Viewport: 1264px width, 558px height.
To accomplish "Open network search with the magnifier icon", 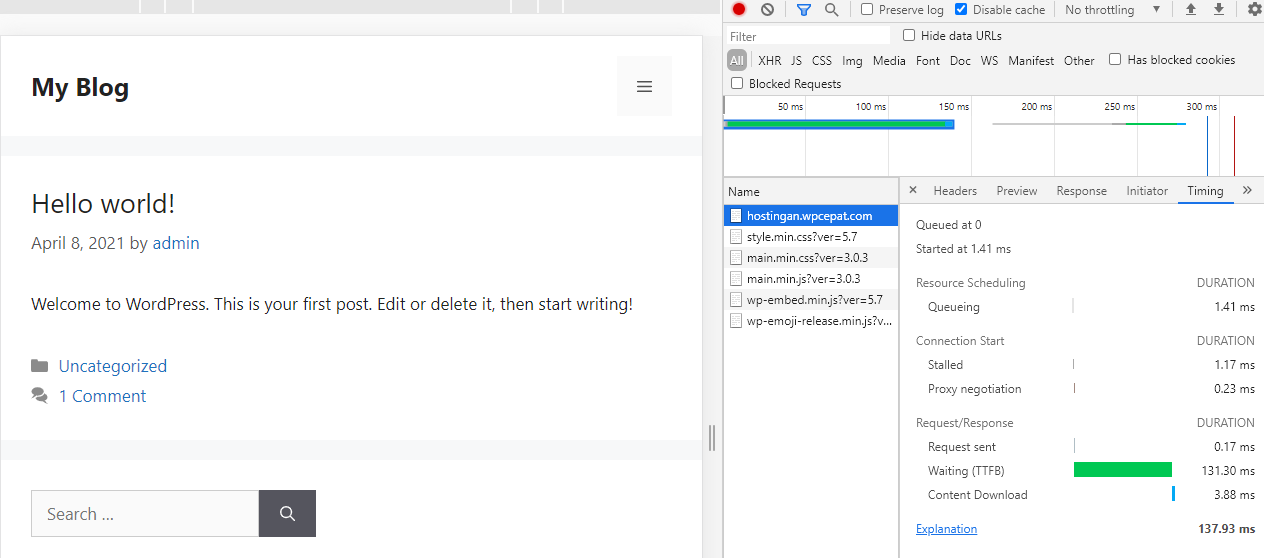I will tap(831, 10).
